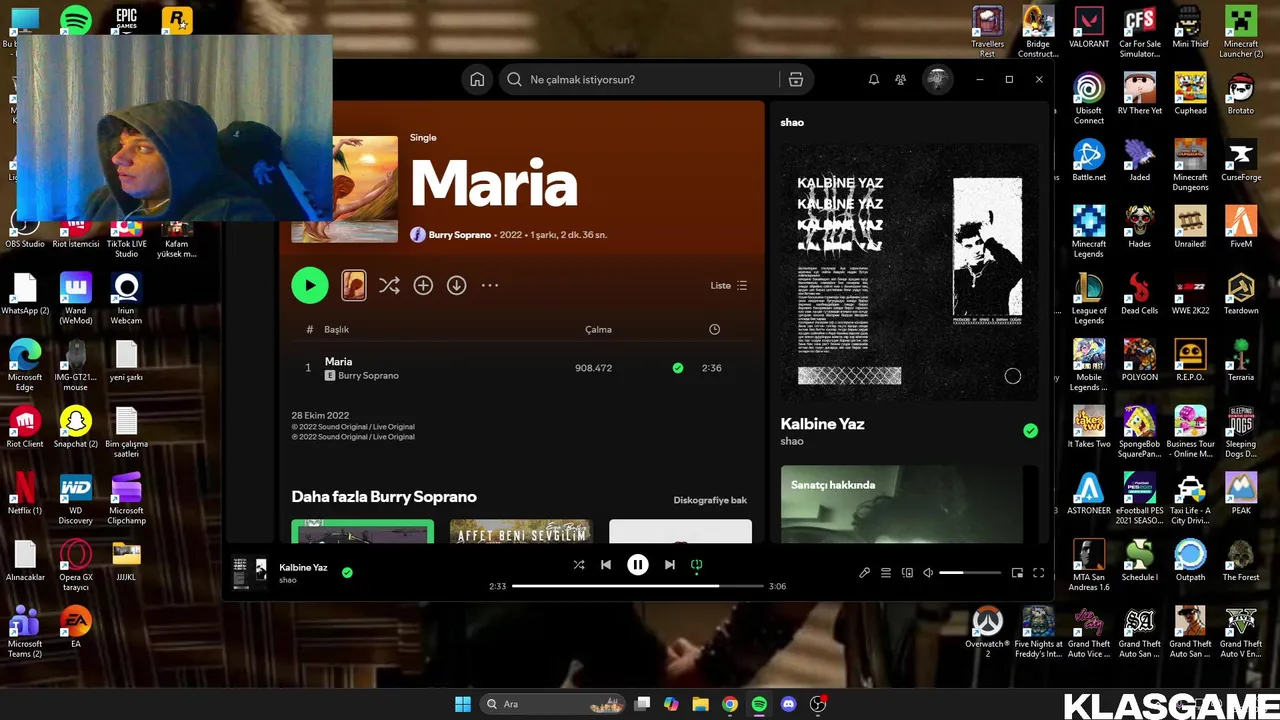Open the Friend Activity people icon

(901, 80)
